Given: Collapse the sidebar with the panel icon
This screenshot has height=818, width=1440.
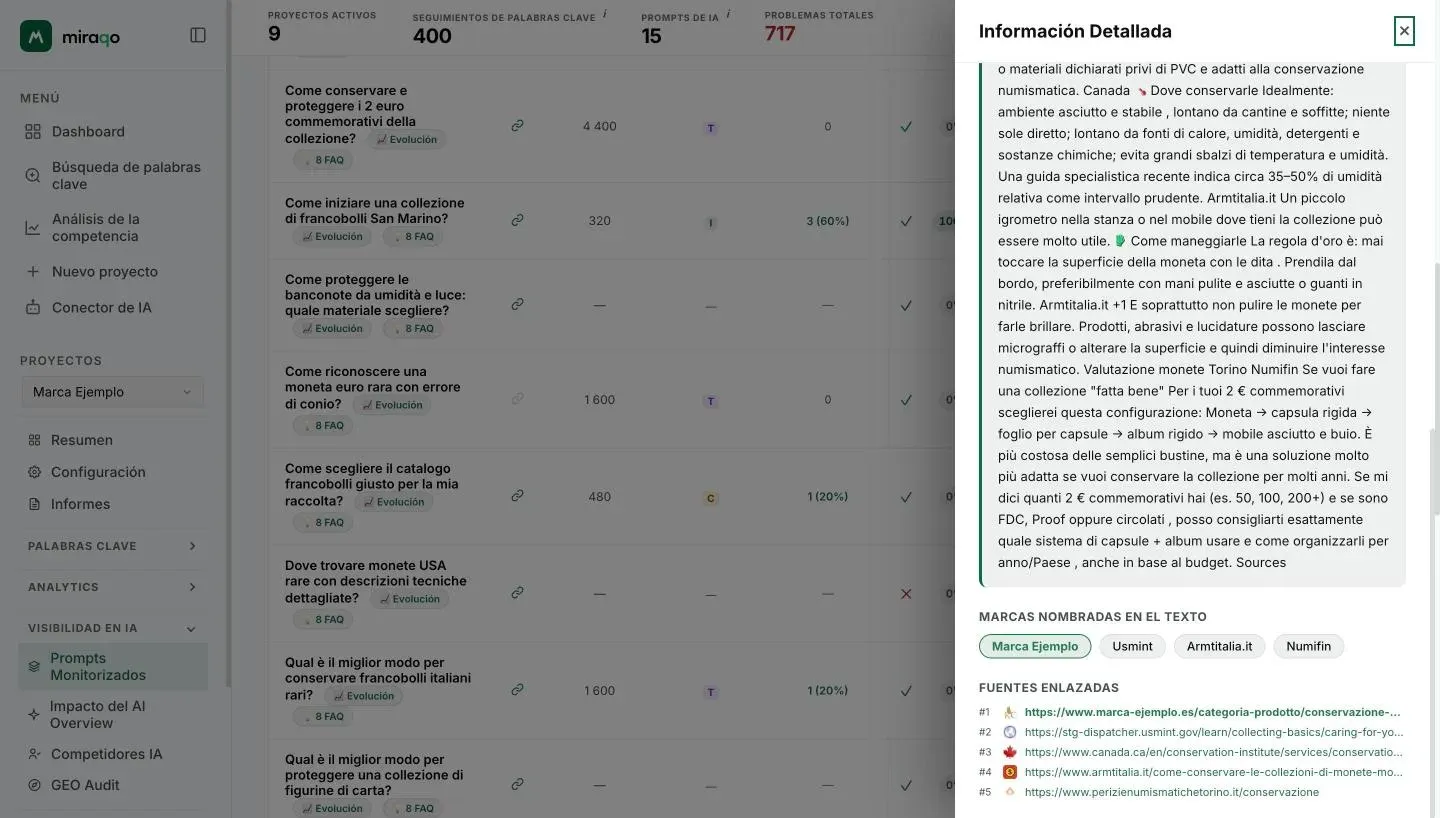Looking at the screenshot, I should tap(198, 36).
